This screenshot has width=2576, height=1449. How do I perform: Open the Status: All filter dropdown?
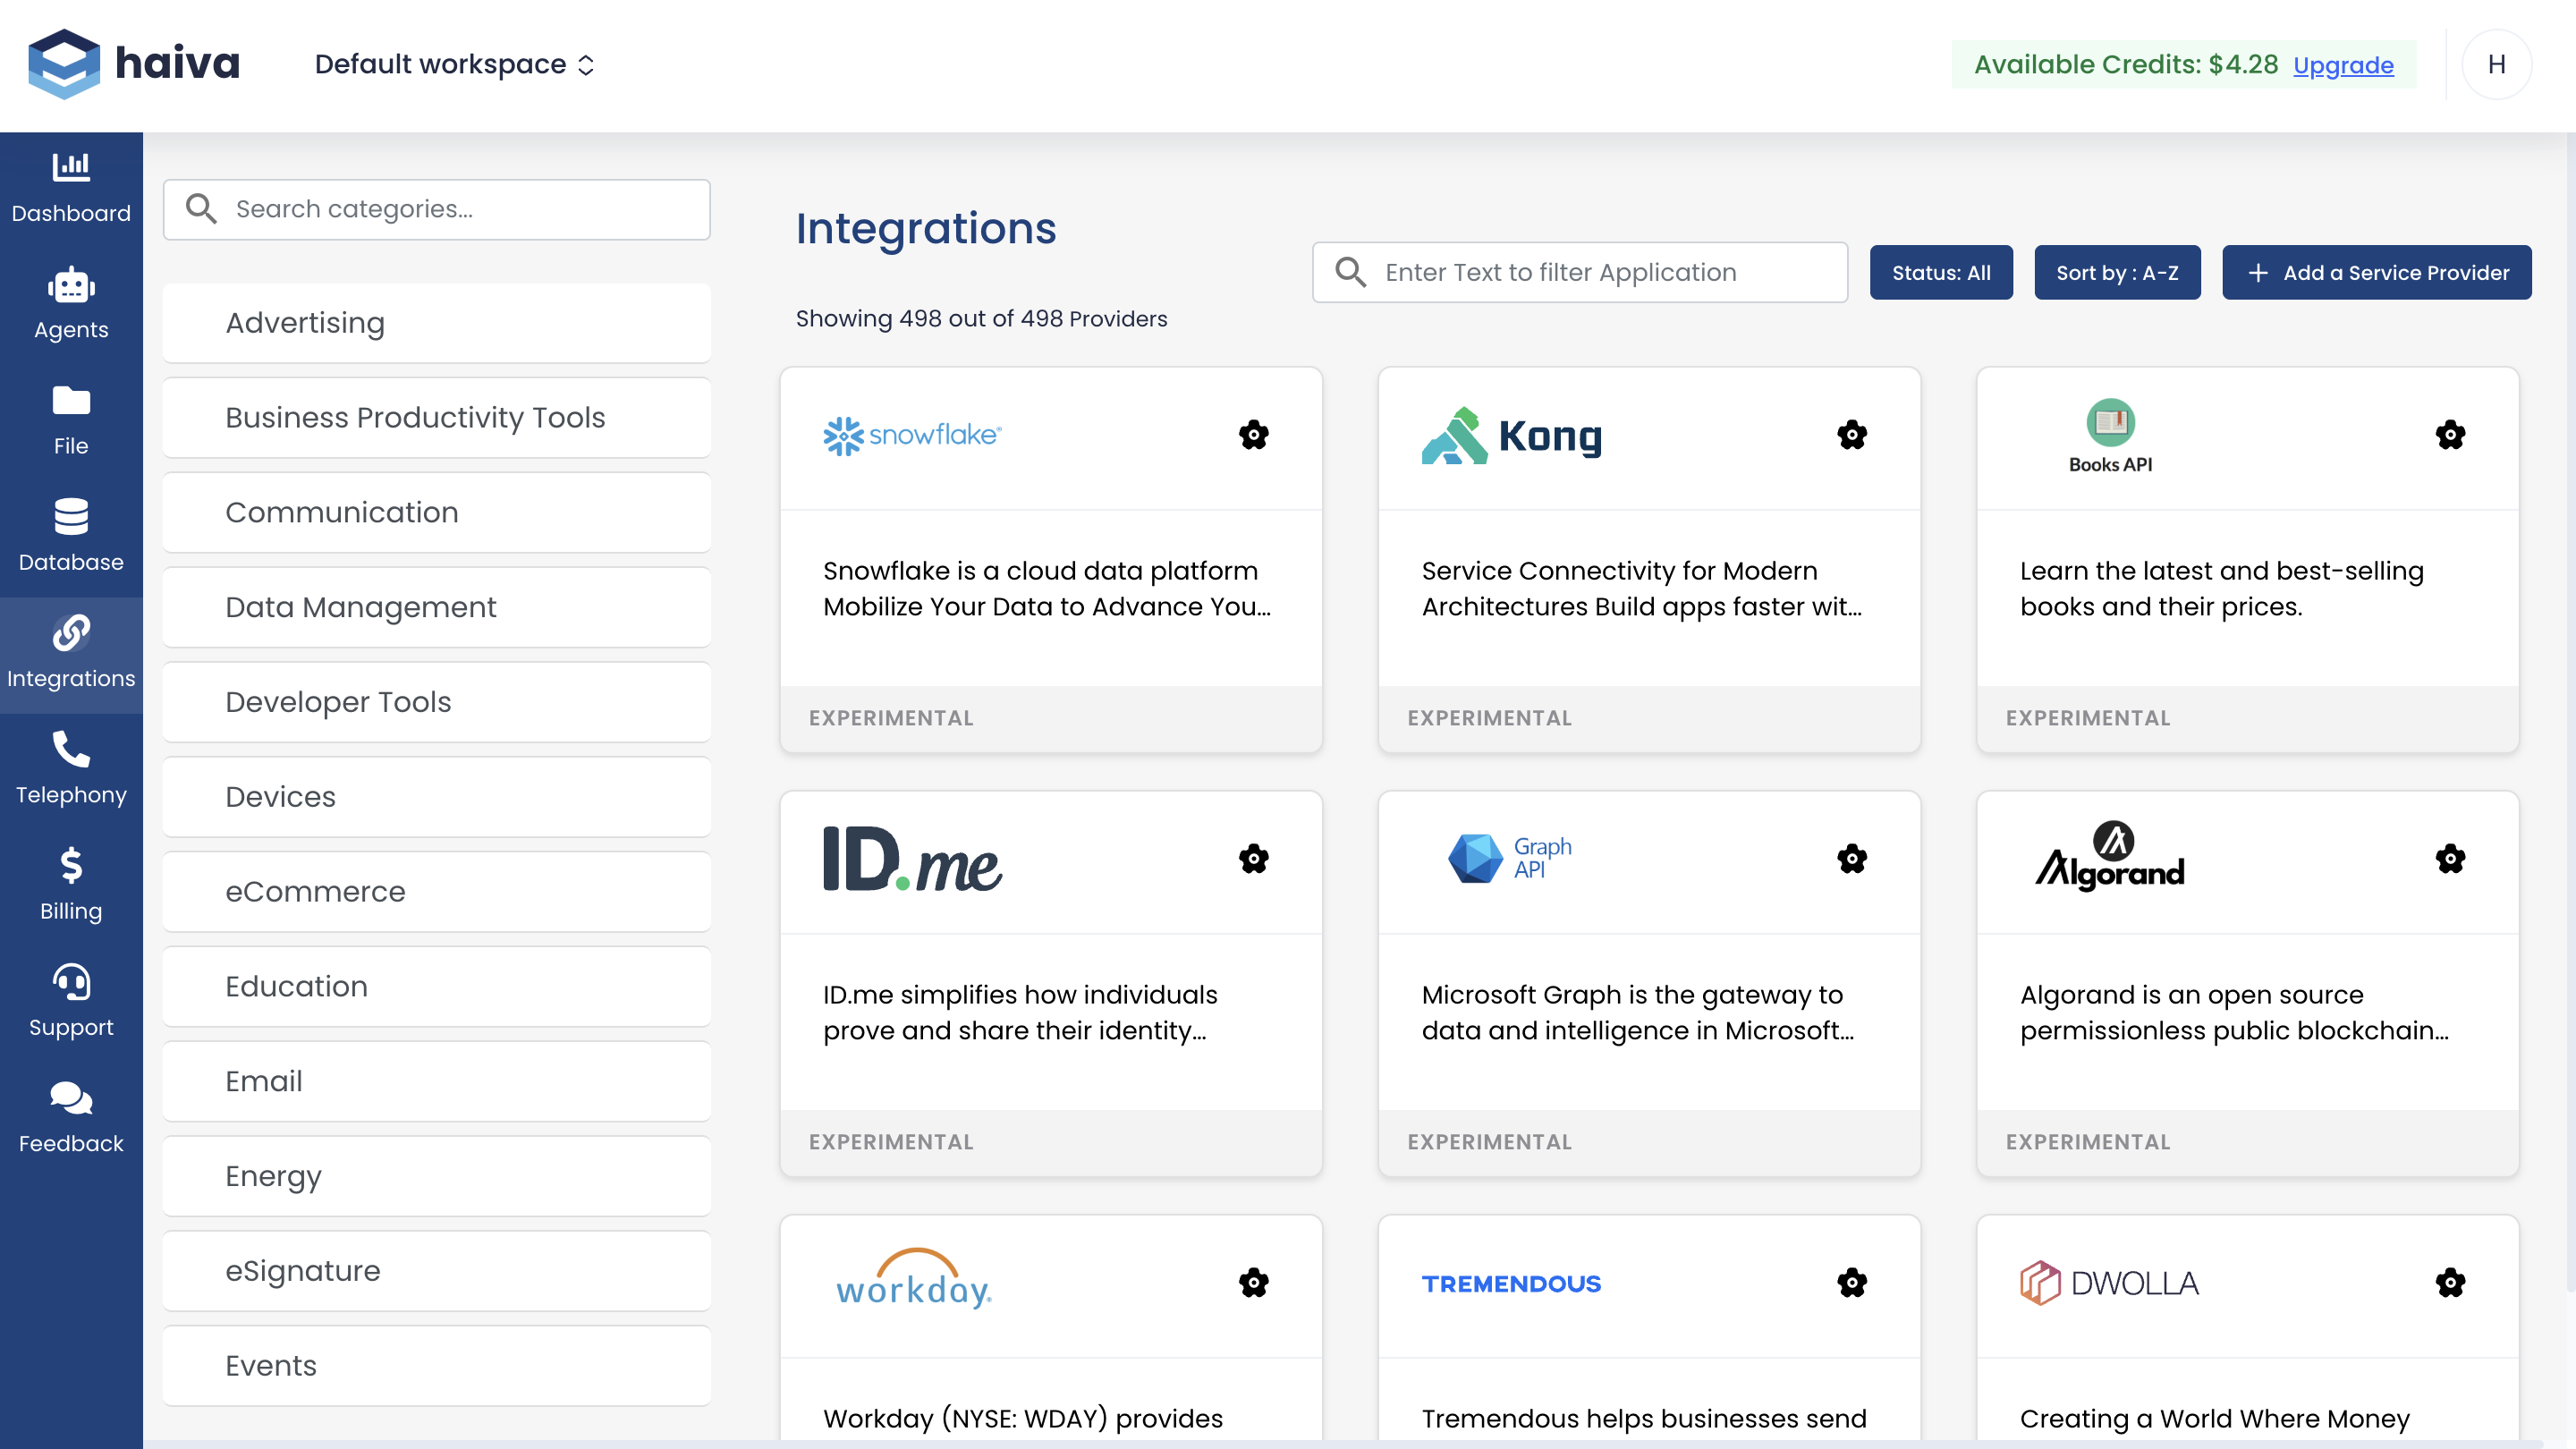coord(1940,273)
